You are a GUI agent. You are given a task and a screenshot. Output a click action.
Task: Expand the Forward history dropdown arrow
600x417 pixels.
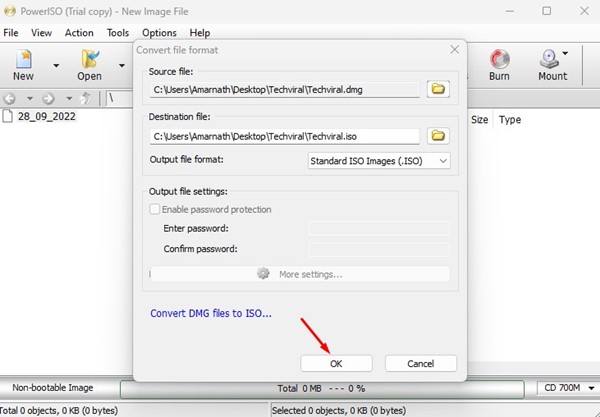[x=69, y=99]
